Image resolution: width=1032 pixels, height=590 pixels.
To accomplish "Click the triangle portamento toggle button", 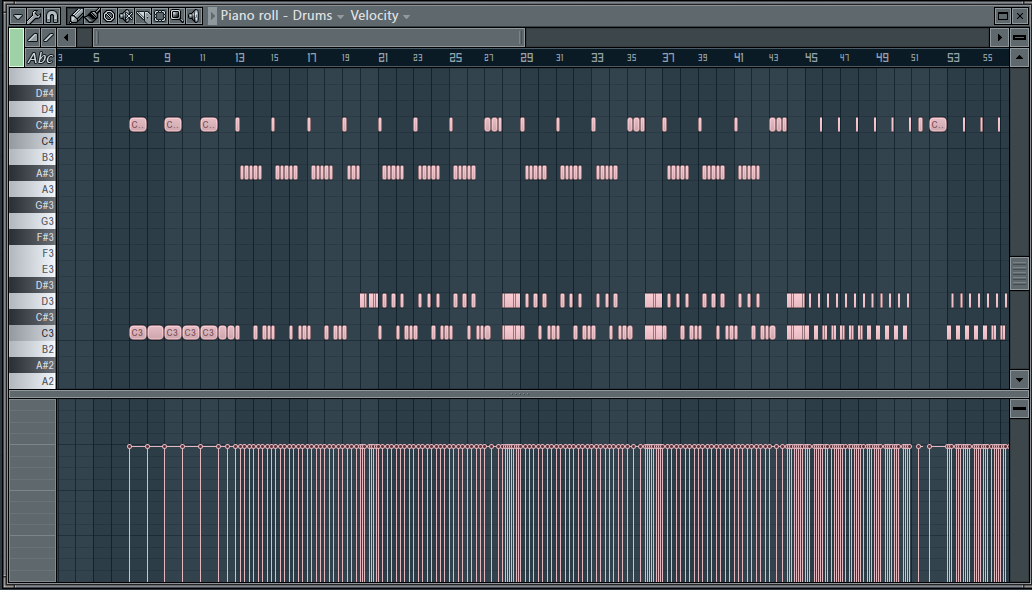I will click(32, 37).
